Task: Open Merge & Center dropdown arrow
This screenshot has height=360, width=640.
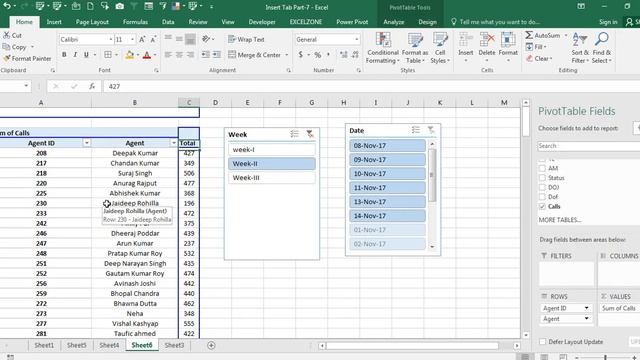Action: [287, 55]
